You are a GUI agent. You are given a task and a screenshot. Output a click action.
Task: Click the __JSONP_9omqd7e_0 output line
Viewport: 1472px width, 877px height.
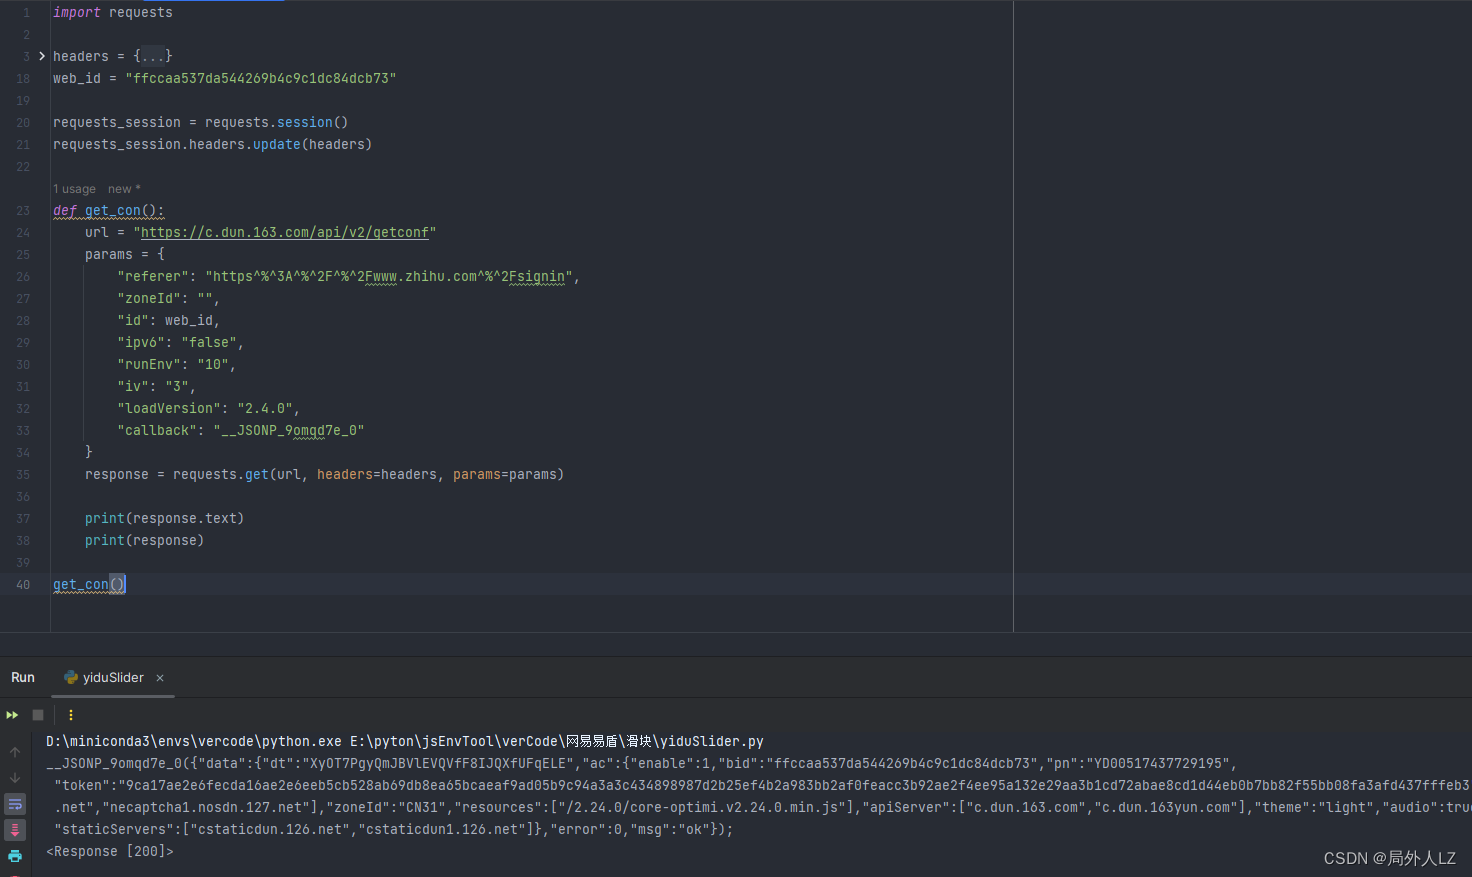(x=642, y=763)
